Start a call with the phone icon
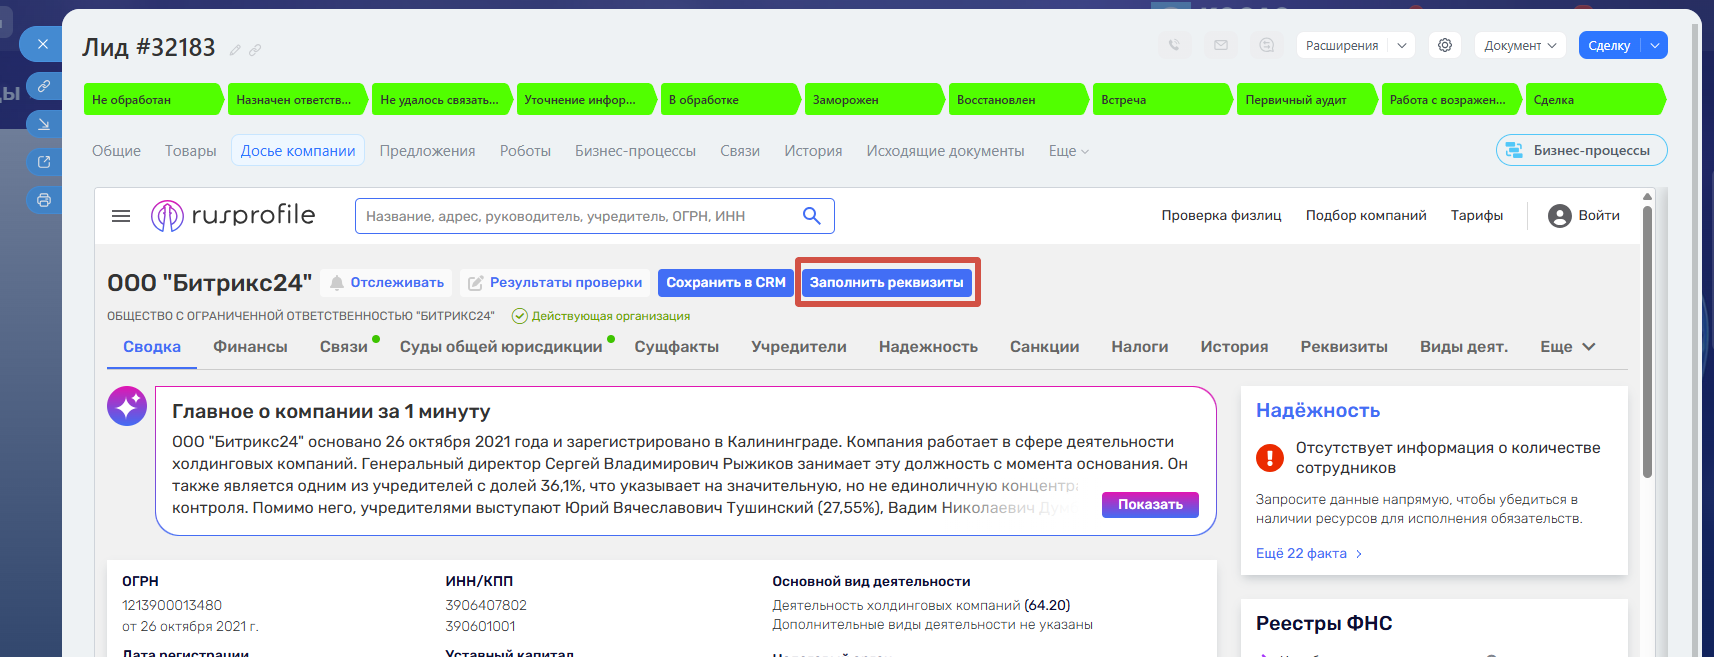1714x657 pixels. 1174,45
